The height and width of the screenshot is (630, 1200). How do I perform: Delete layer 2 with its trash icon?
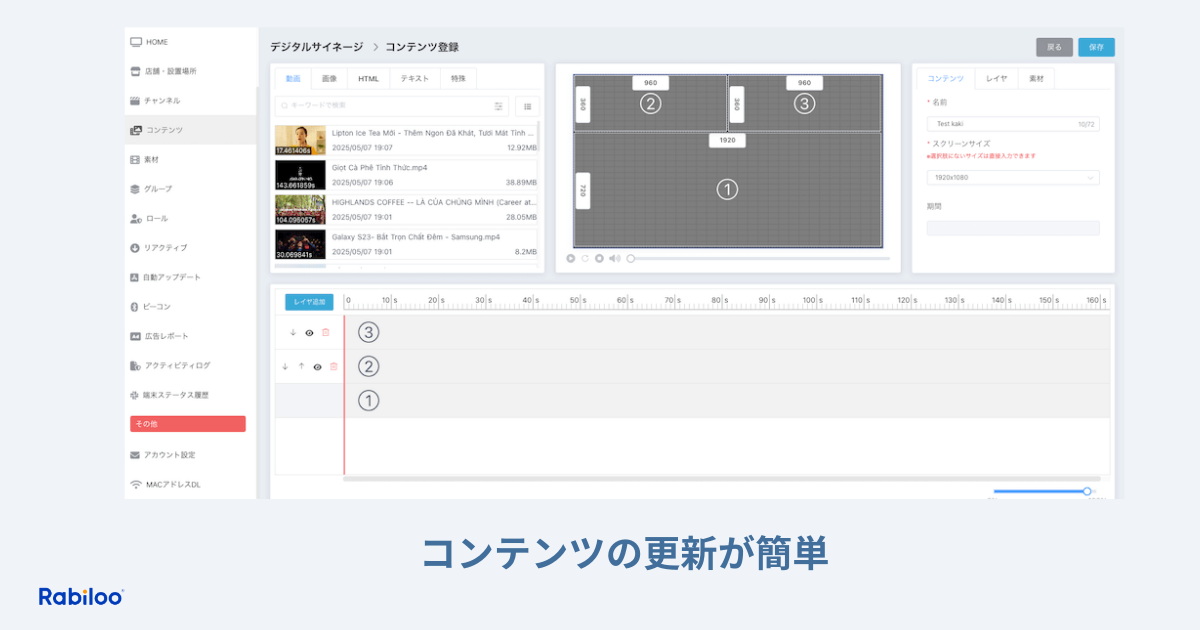[x=333, y=367]
